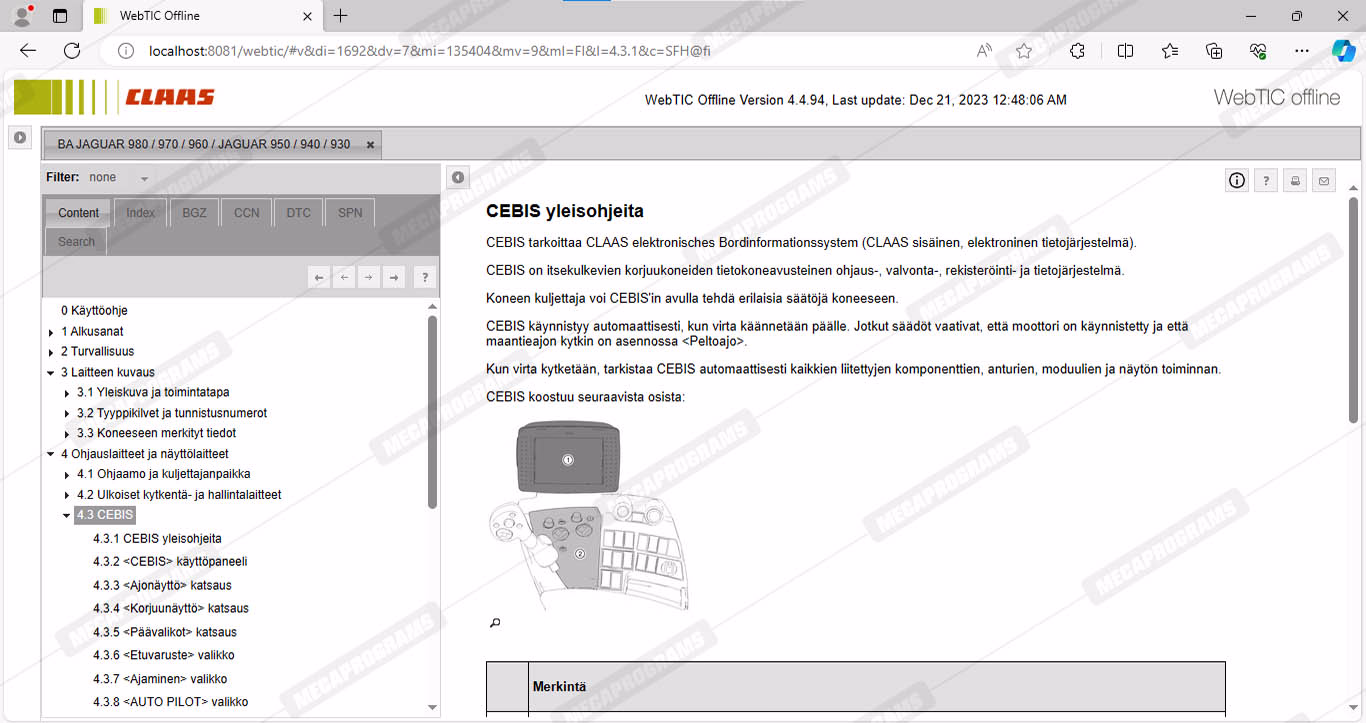Open help via the question mark next to the print icon

(1266, 180)
